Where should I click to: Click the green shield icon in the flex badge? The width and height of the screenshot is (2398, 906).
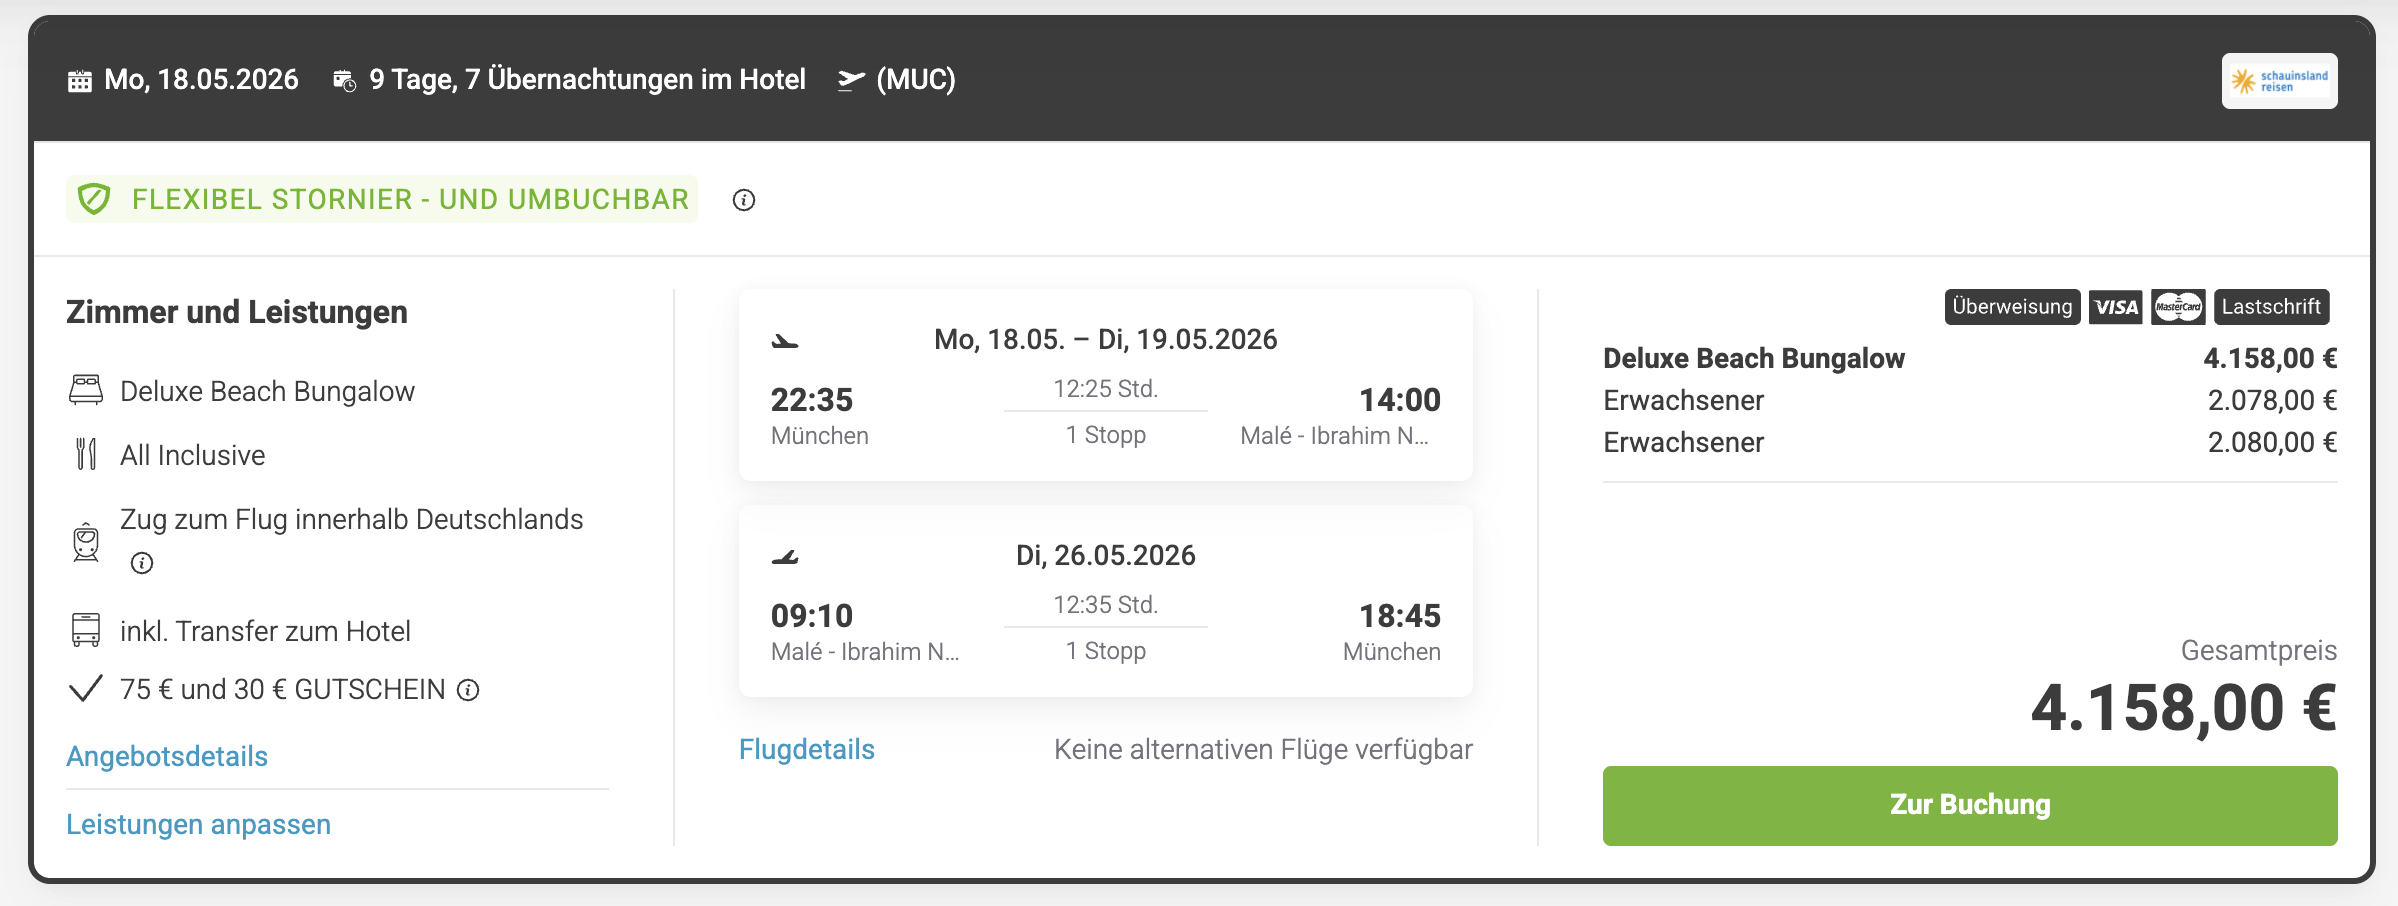pos(94,199)
